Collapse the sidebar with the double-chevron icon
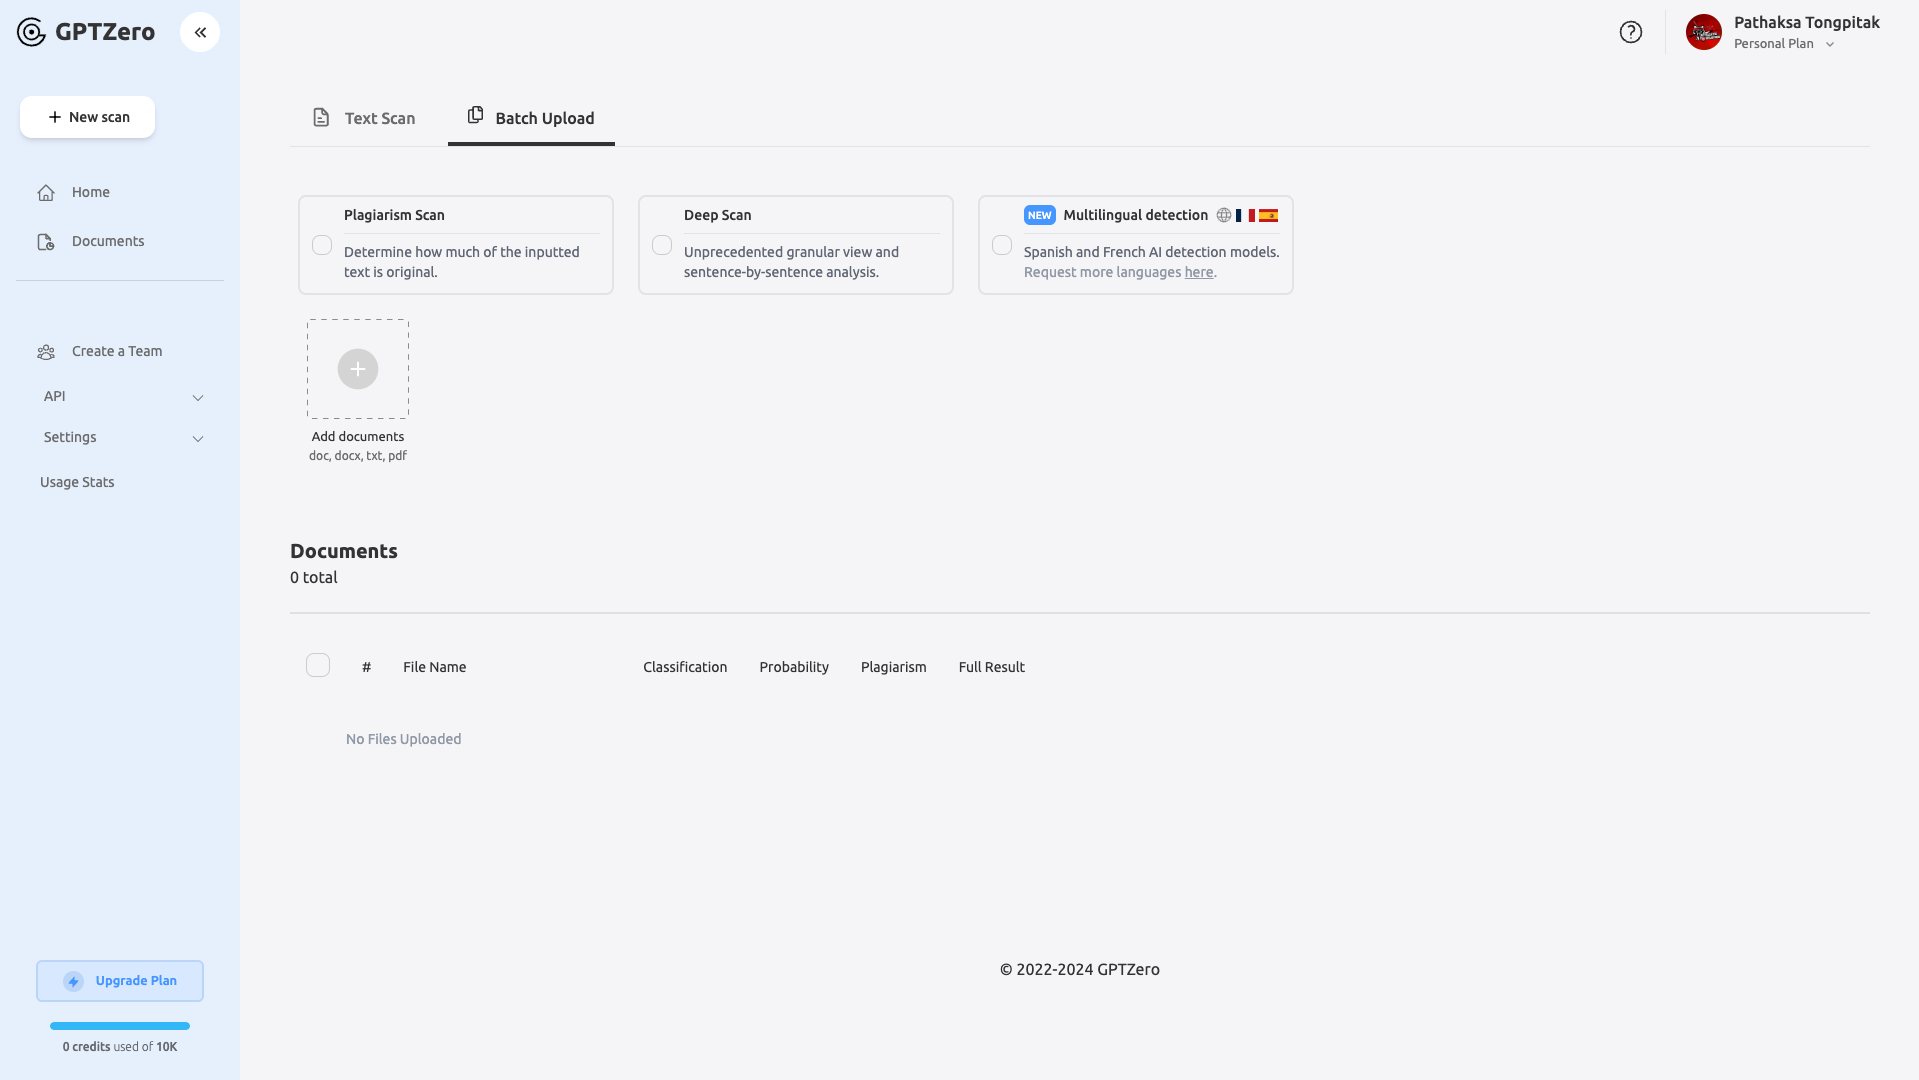 [x=200, y=32]
